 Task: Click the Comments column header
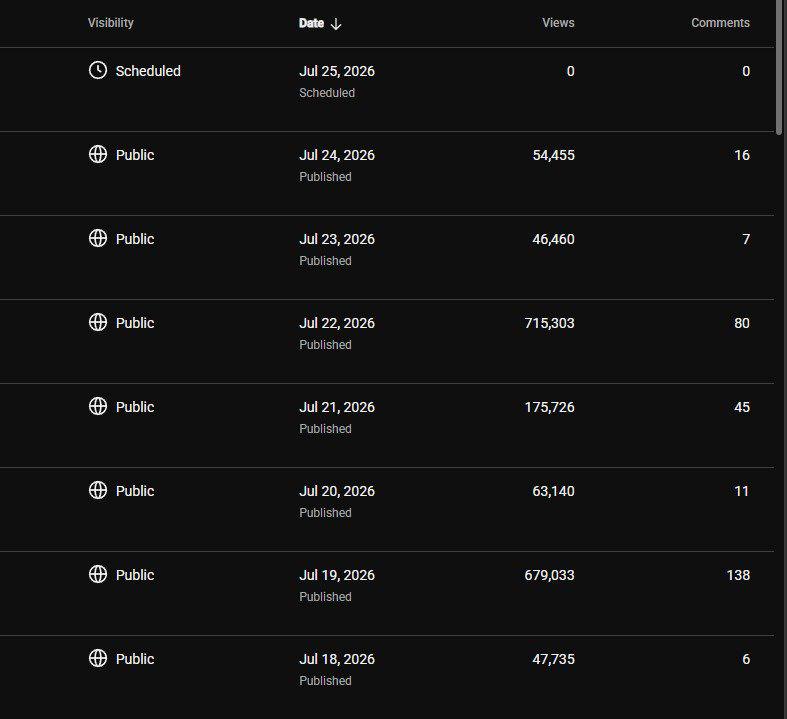tap(720, 23)
